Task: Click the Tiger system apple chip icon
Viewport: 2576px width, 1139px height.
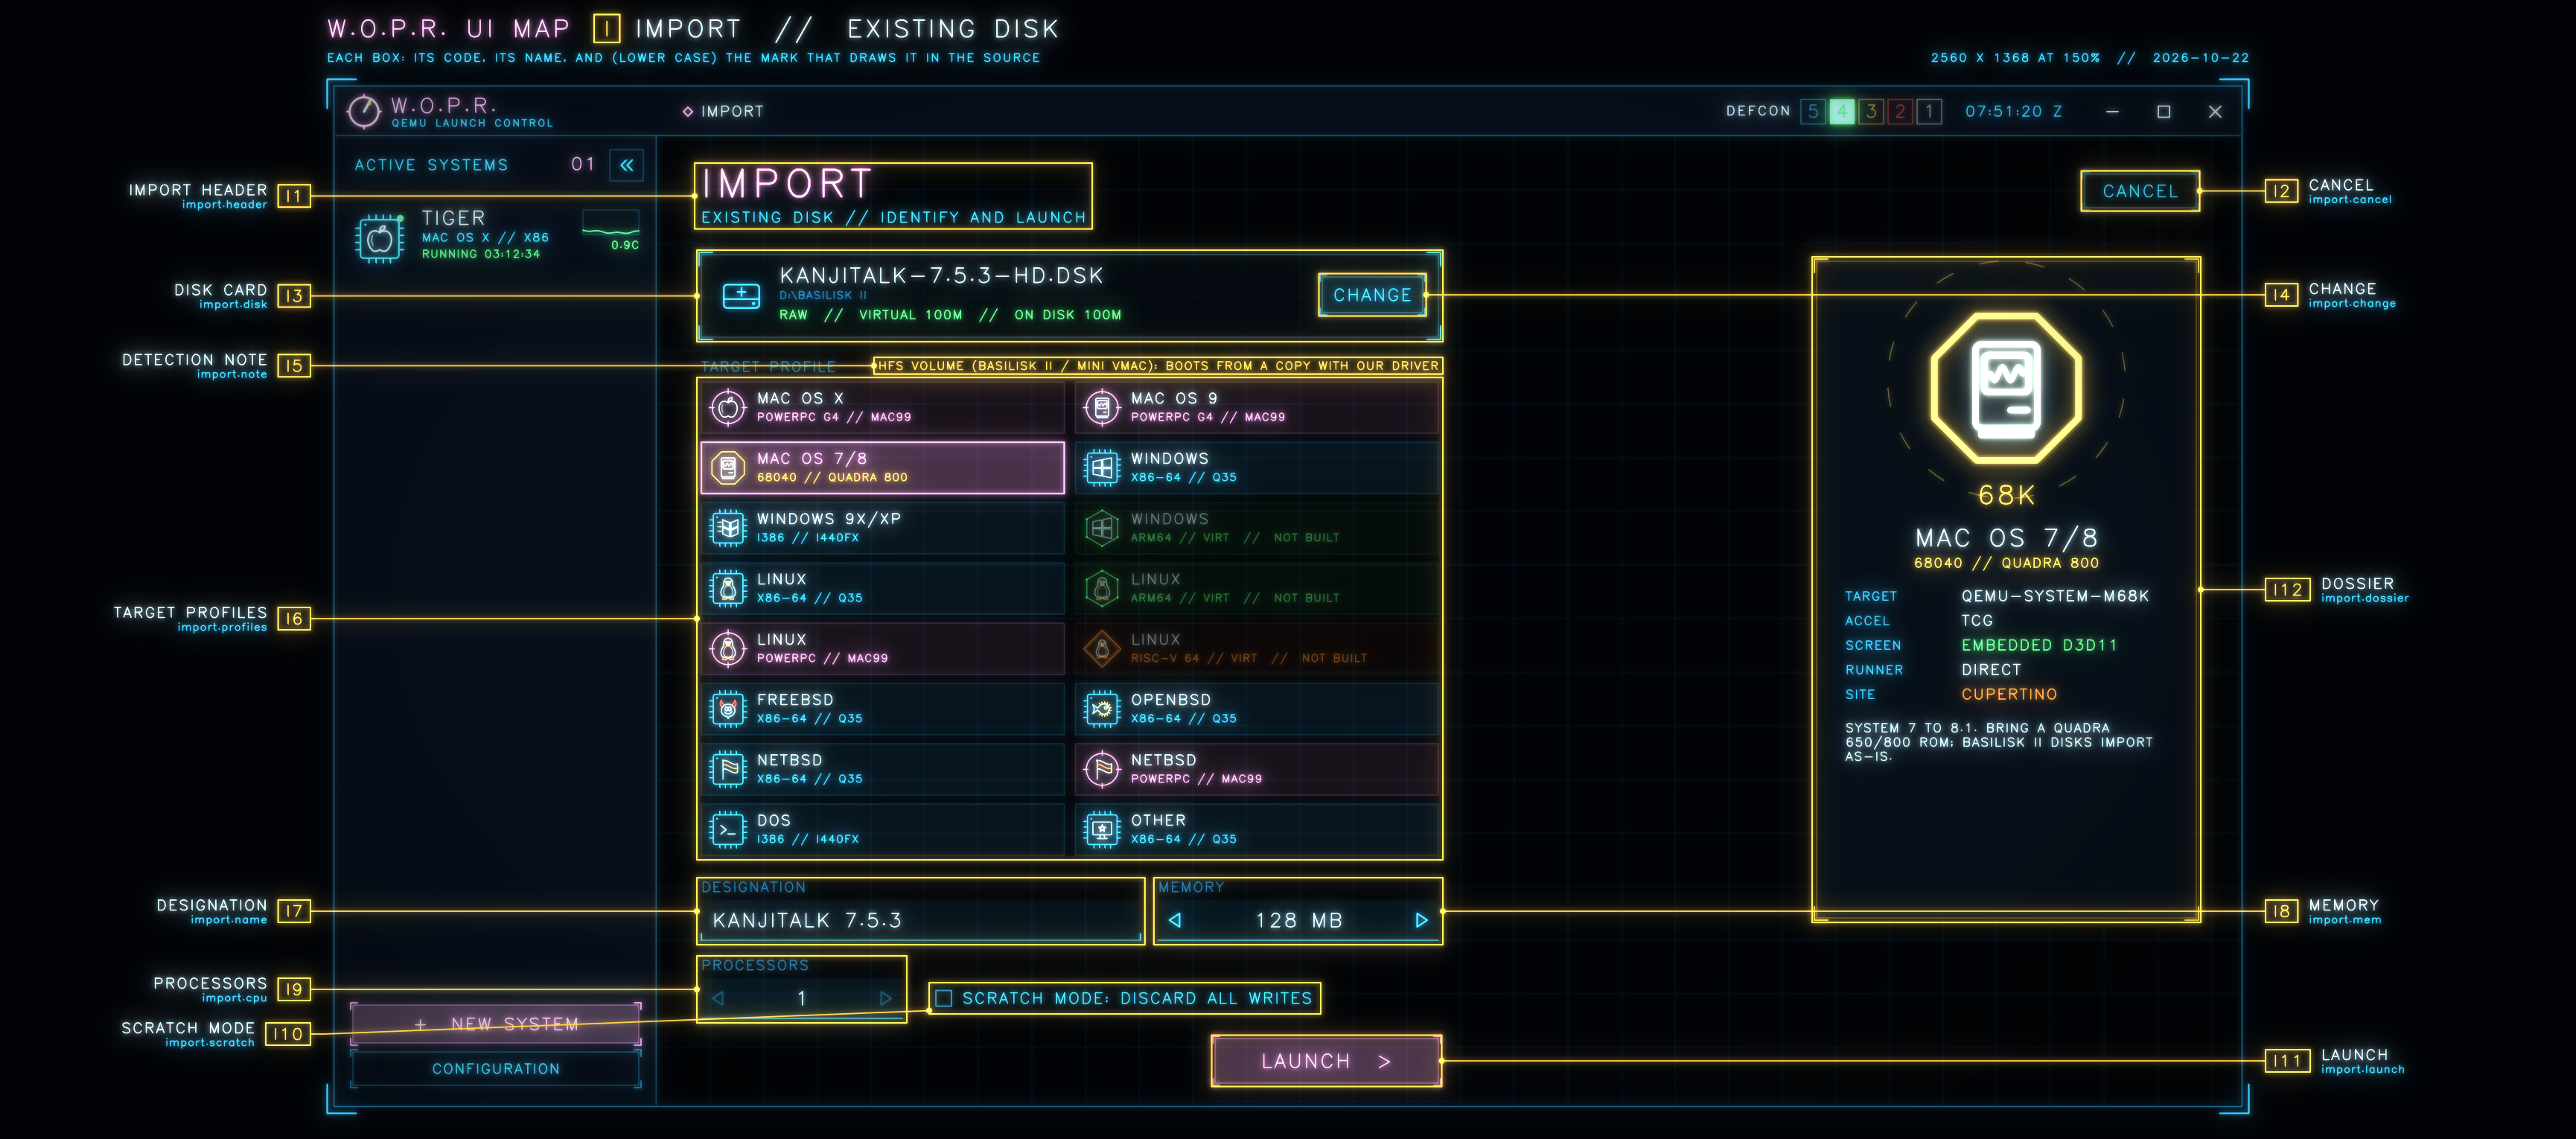Action: (x=380, y=238)
